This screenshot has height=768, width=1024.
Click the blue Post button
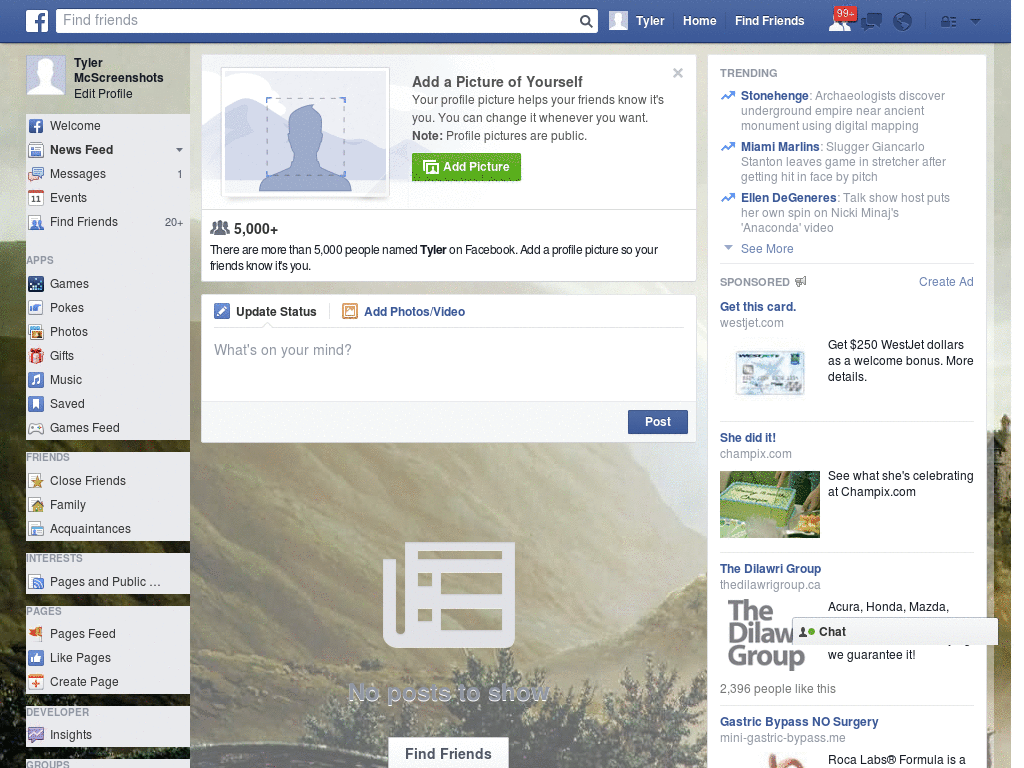658,422
